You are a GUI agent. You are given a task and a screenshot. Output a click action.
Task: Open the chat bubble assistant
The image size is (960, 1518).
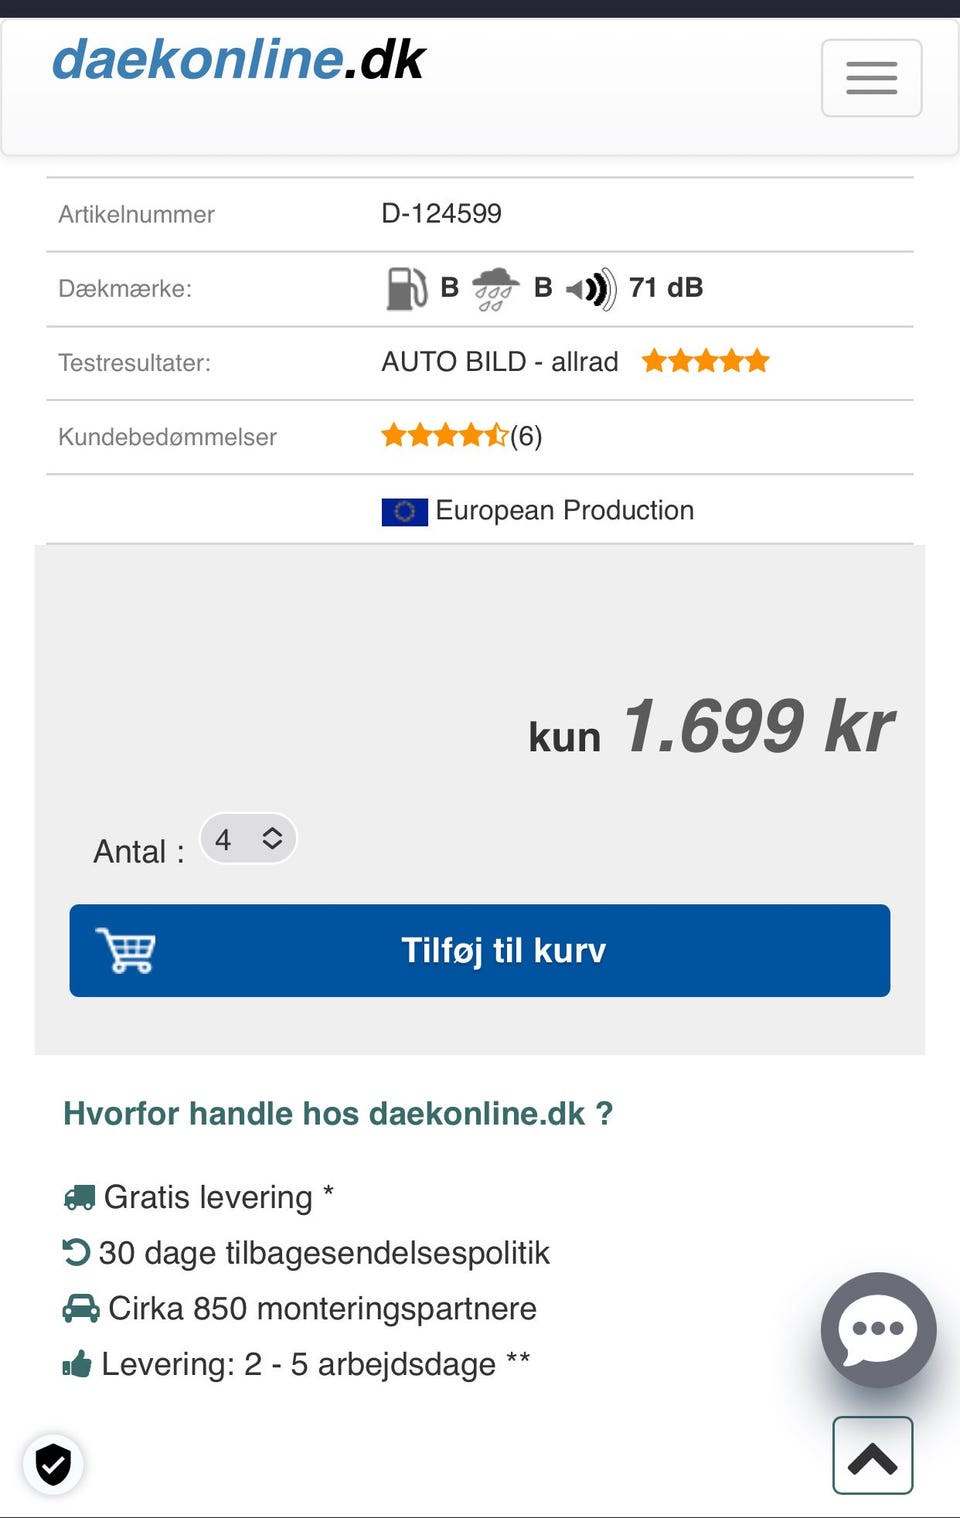pos(878,1330)
